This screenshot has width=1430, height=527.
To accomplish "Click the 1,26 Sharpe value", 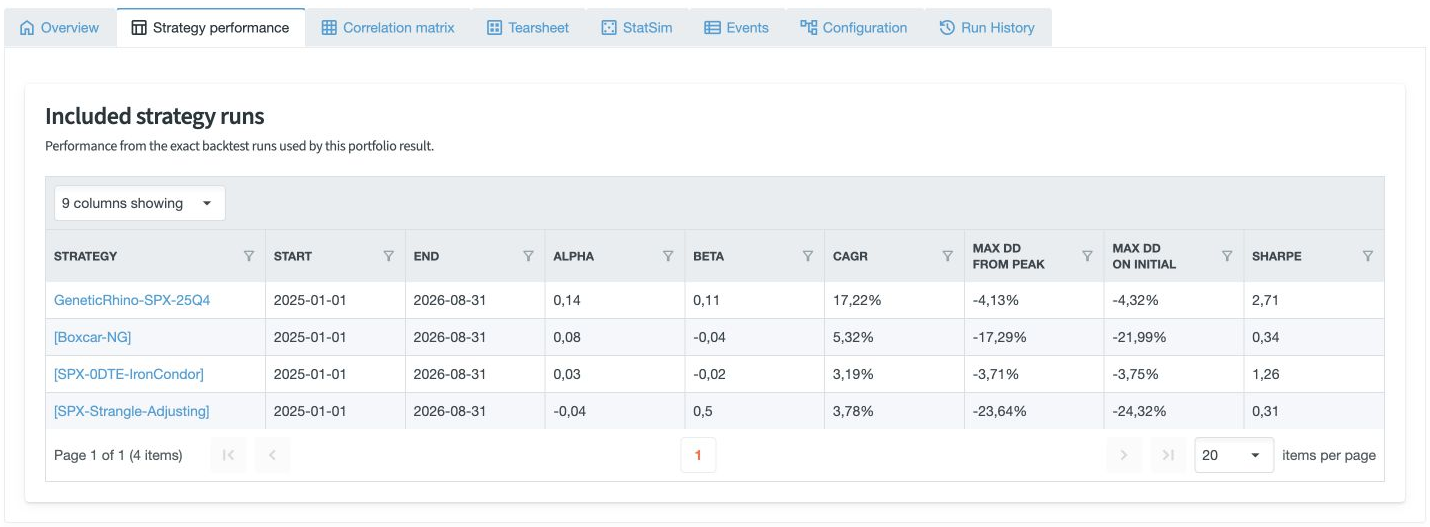I will tap(1265, 374).
